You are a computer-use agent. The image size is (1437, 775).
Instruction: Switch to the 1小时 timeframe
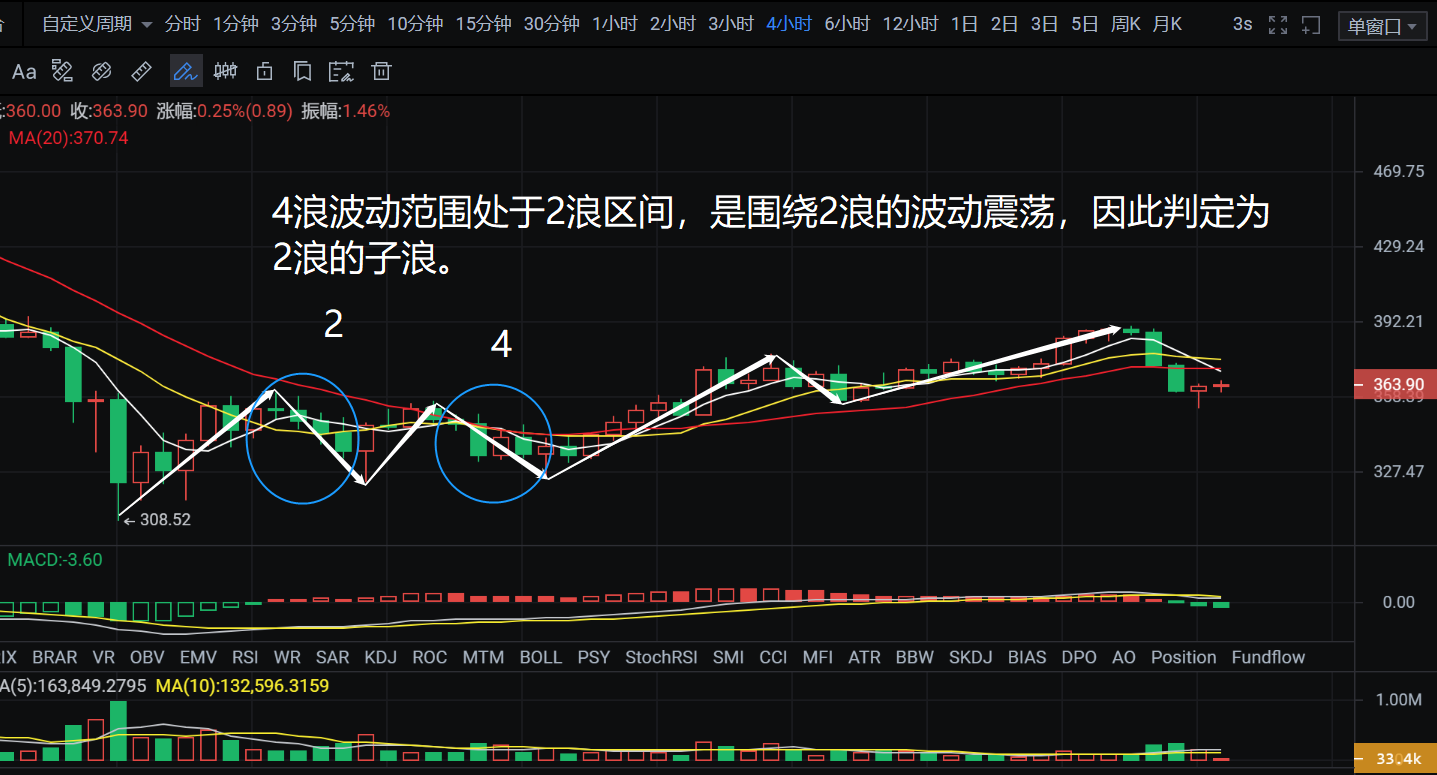614,24
